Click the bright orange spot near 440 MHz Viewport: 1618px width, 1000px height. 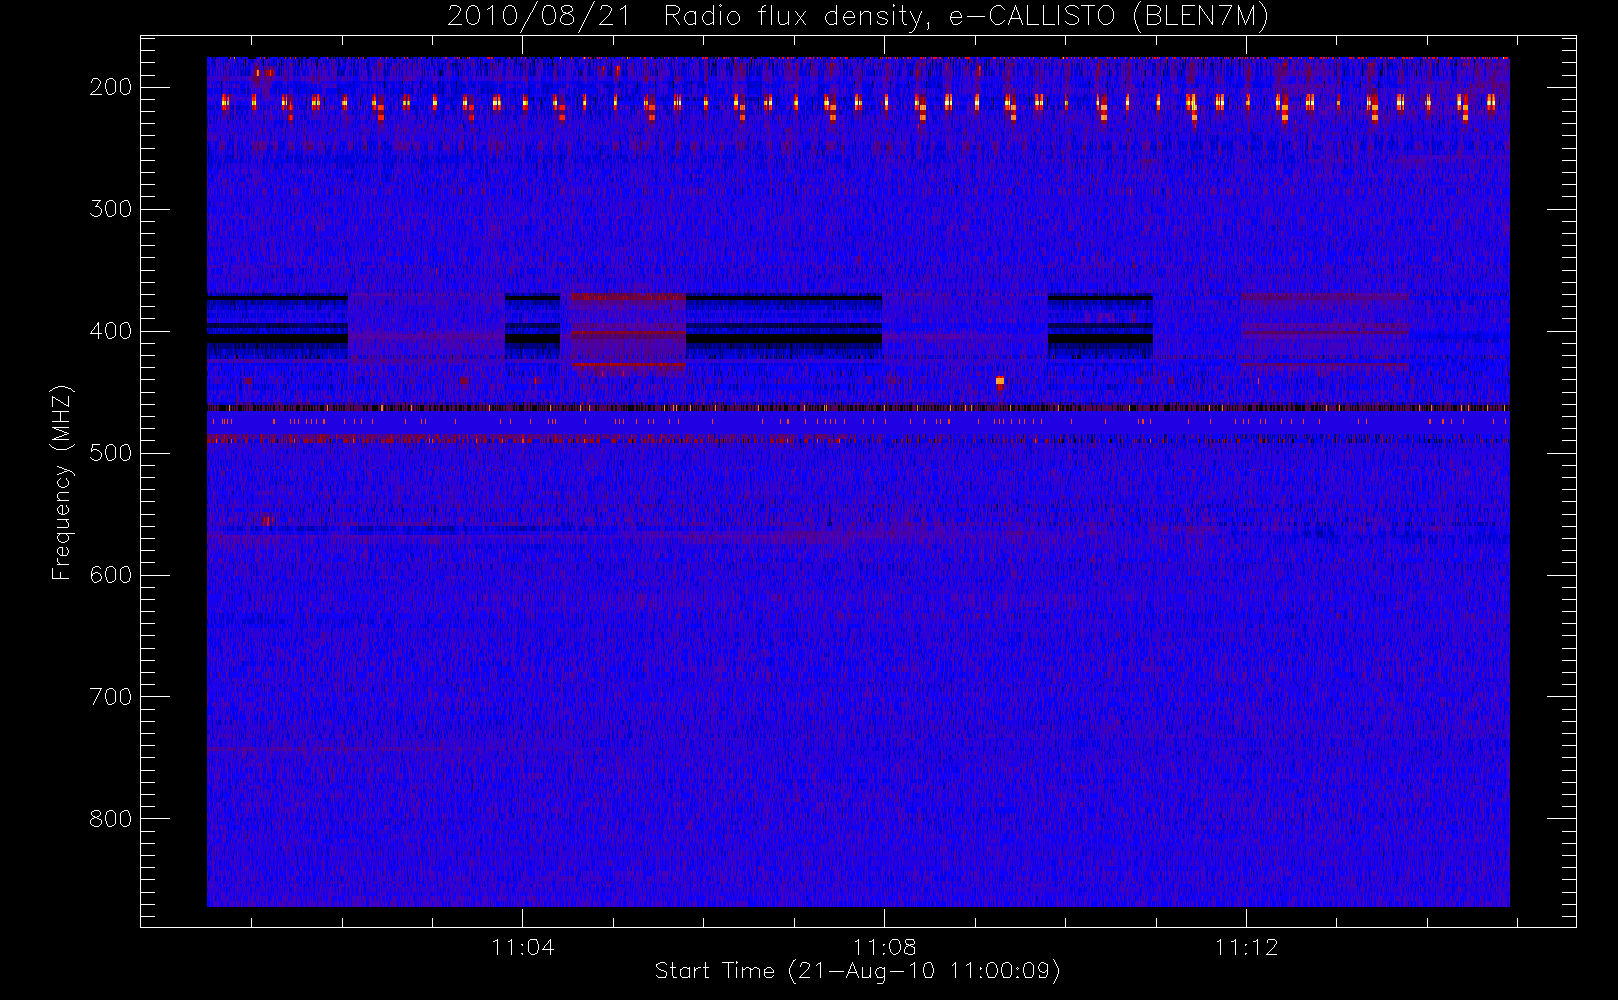pyautogui.click(x=1000, y=382)
